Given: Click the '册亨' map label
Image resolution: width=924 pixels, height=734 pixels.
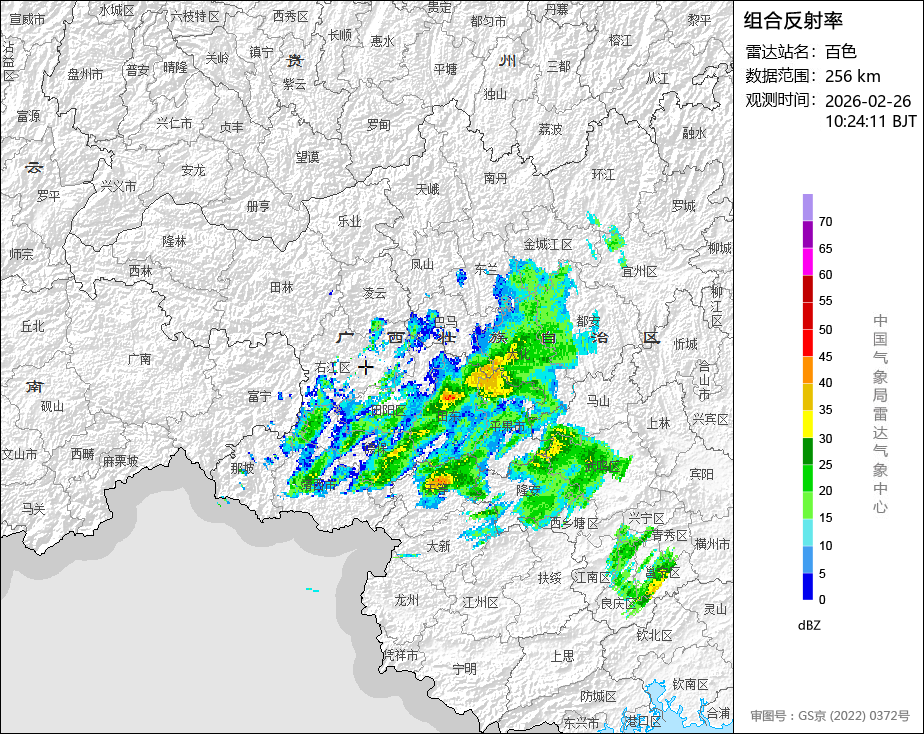Looking at the screenshot, I should tap(258, 206).
